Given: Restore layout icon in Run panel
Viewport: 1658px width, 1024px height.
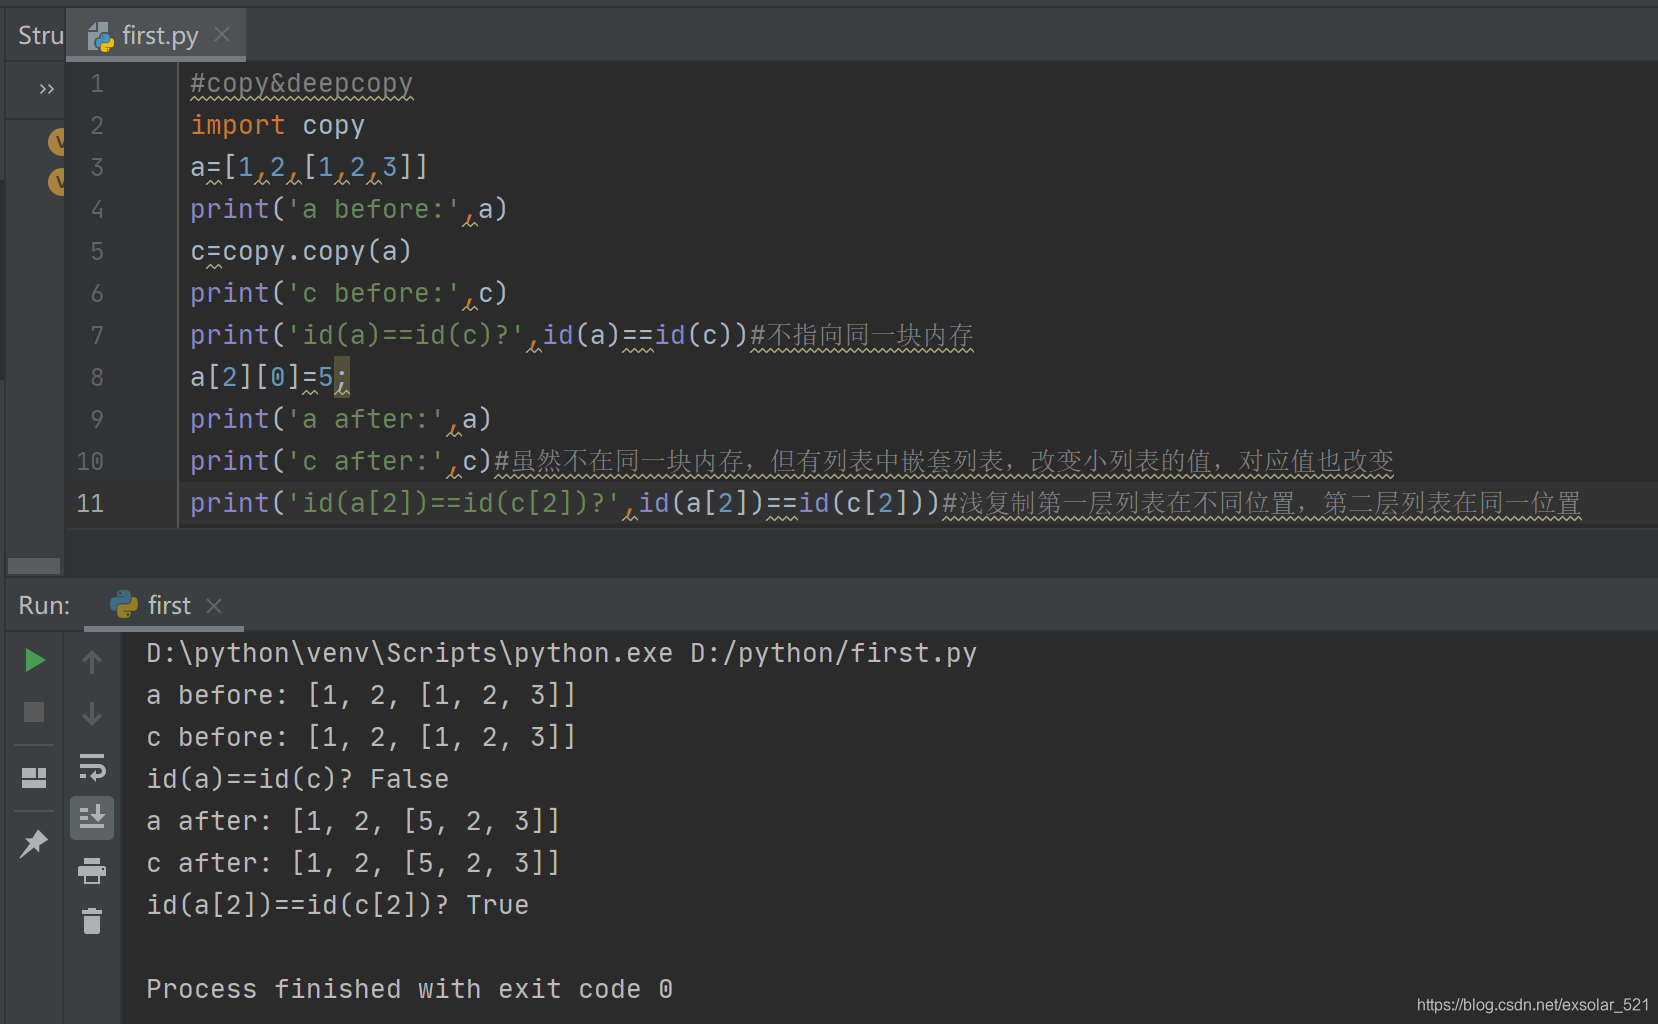Looking at the screenshot, I should pos(34,777).
